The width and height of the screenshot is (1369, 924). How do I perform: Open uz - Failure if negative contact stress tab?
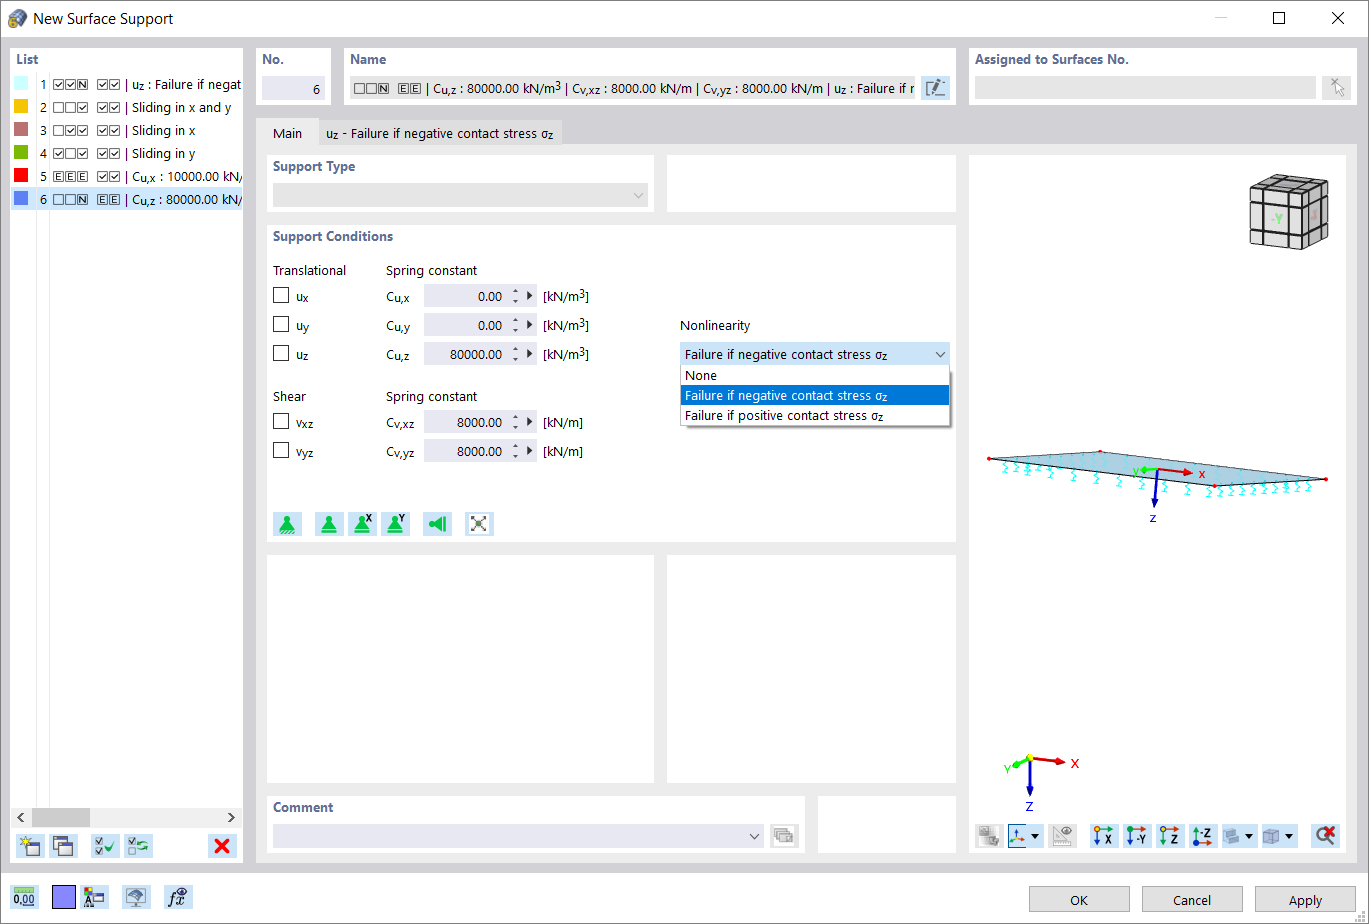pyautogui.click(x=440, y=133)
